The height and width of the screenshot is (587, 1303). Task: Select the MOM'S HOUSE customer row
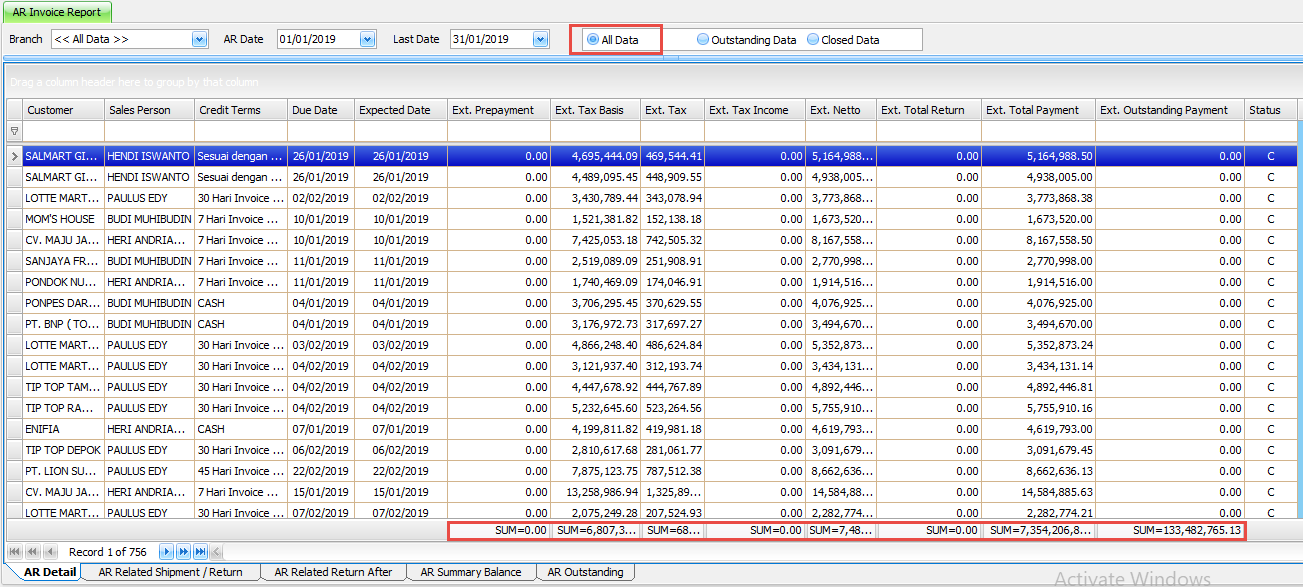pos(652,219)
